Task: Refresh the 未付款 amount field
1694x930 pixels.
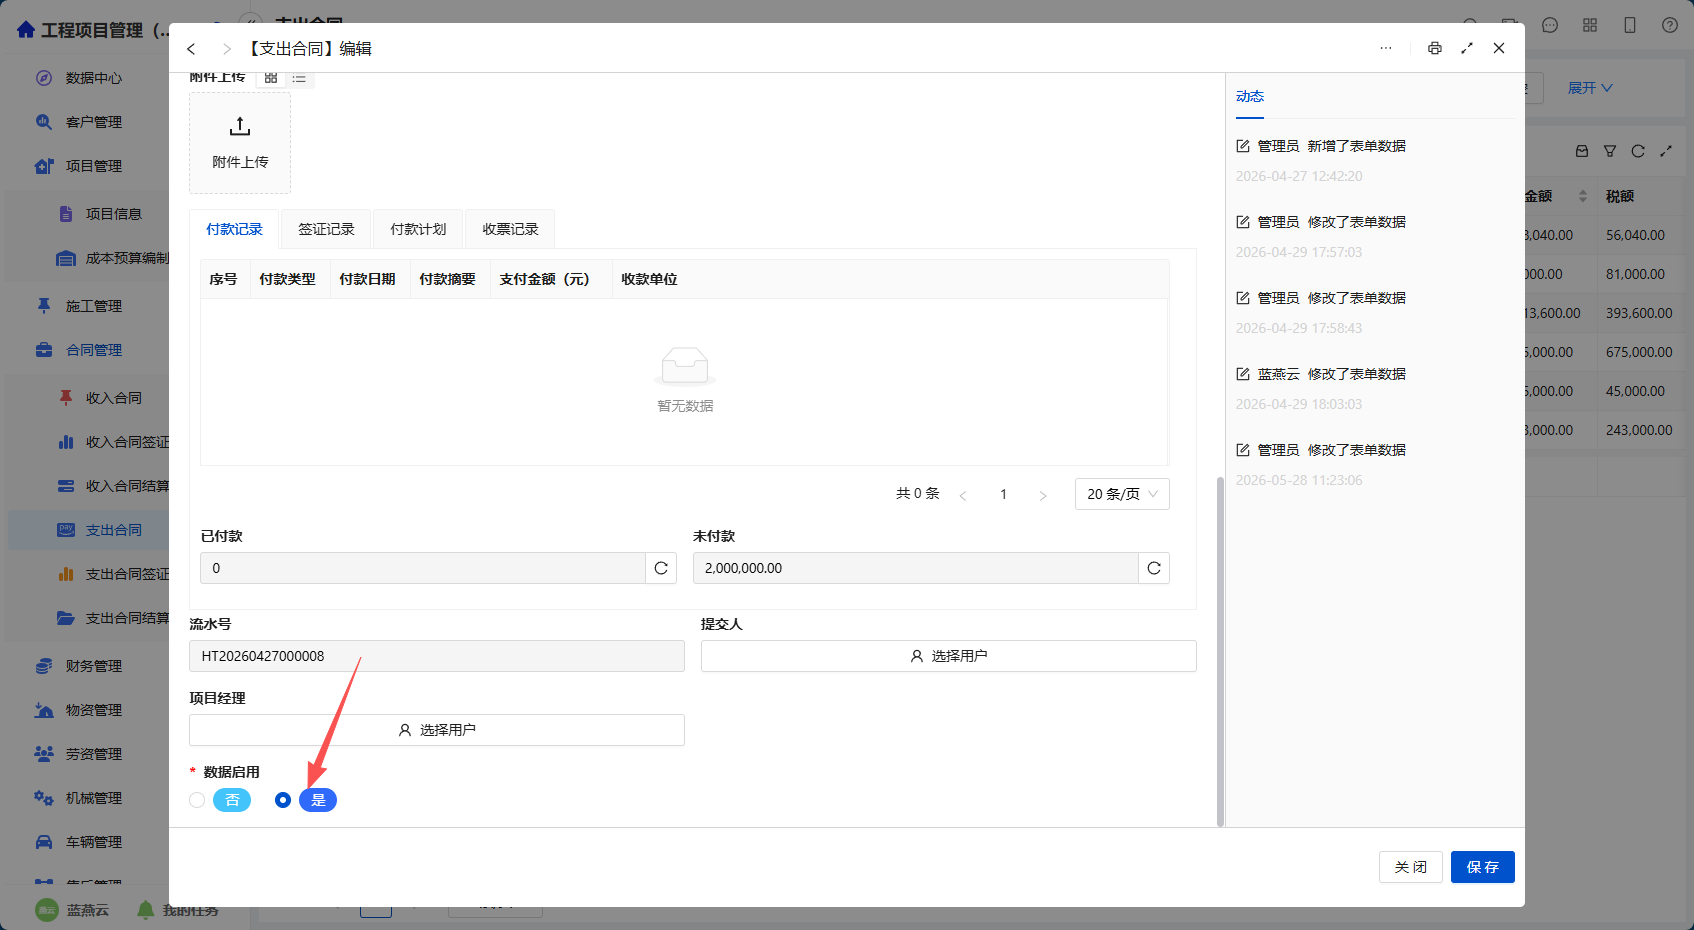Action: point(1154,568)
